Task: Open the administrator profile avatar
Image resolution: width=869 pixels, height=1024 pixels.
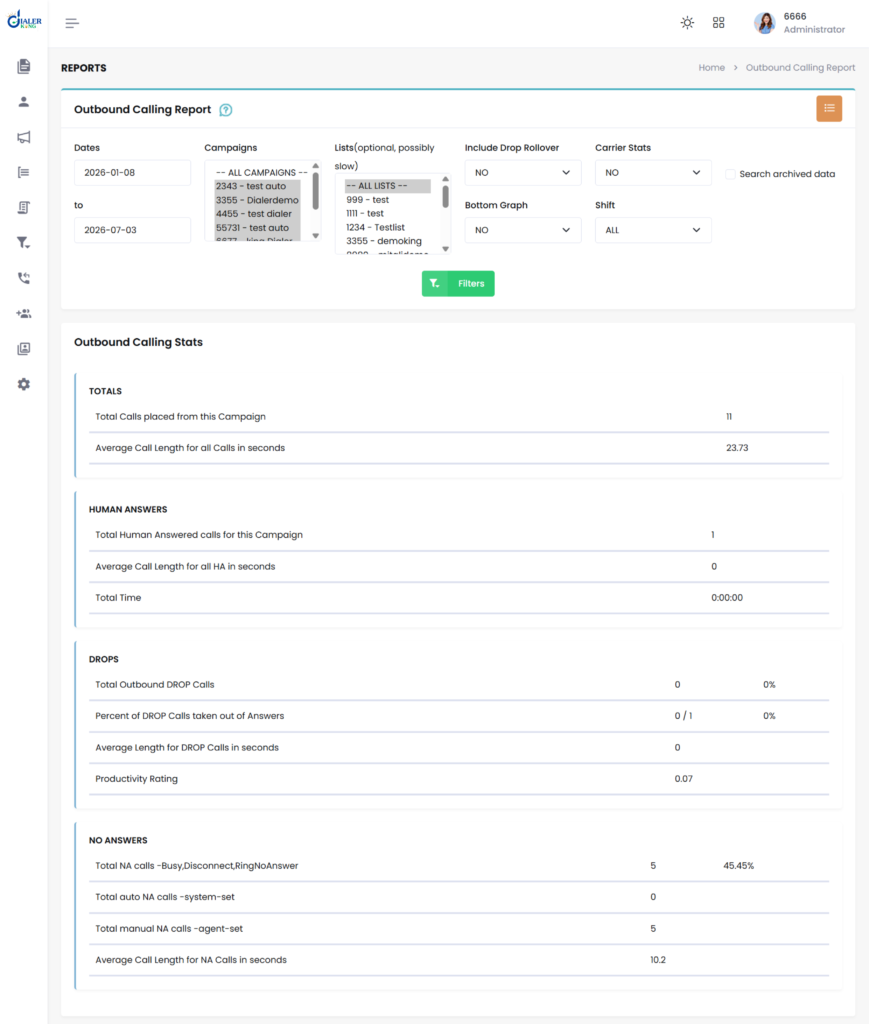Action: (764, 23)
